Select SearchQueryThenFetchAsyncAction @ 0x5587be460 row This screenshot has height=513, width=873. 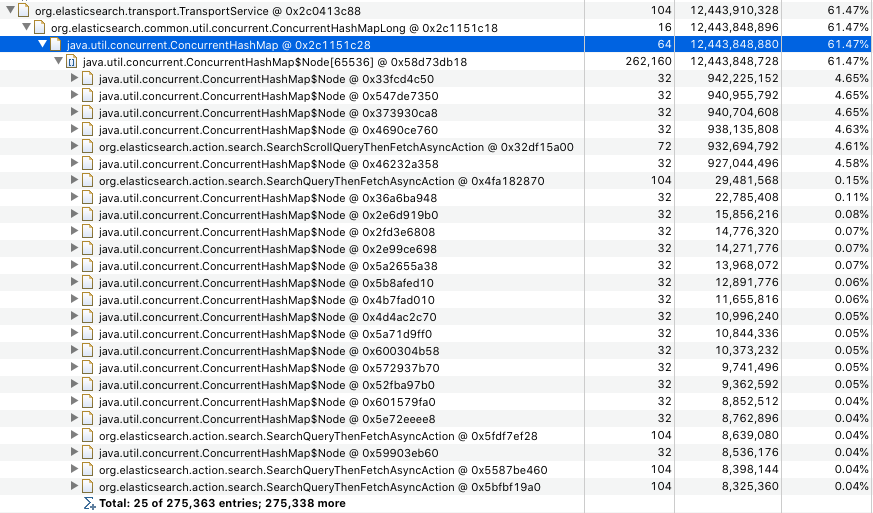(436, 470)
